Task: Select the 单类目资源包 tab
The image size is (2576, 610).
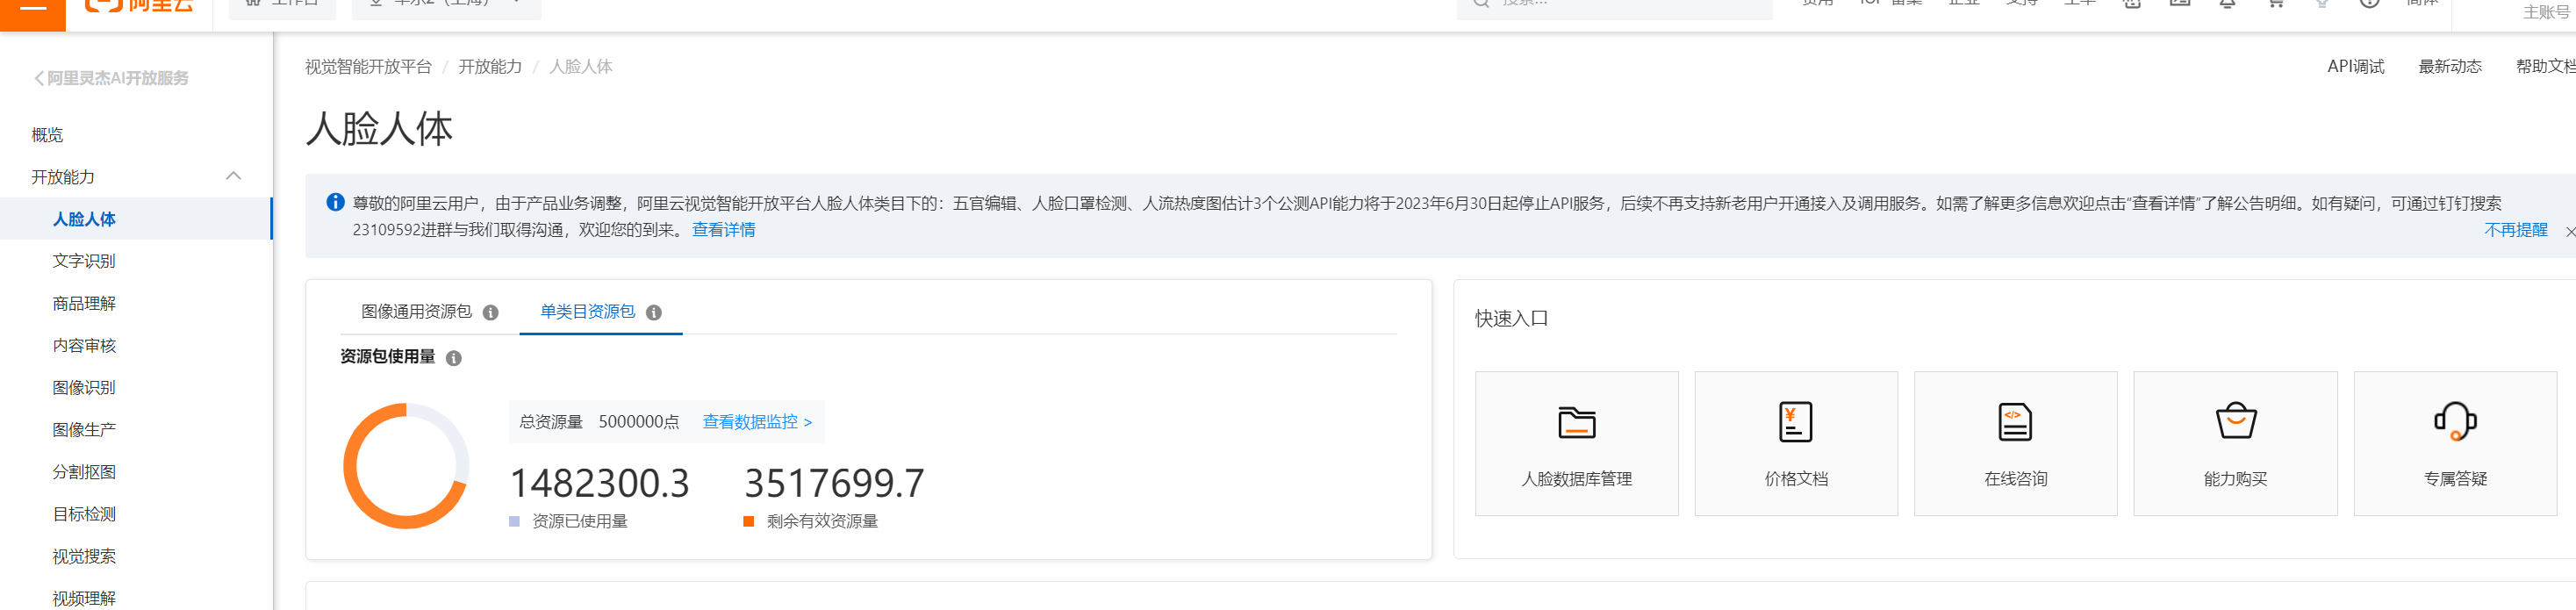Action: (588, 312)
